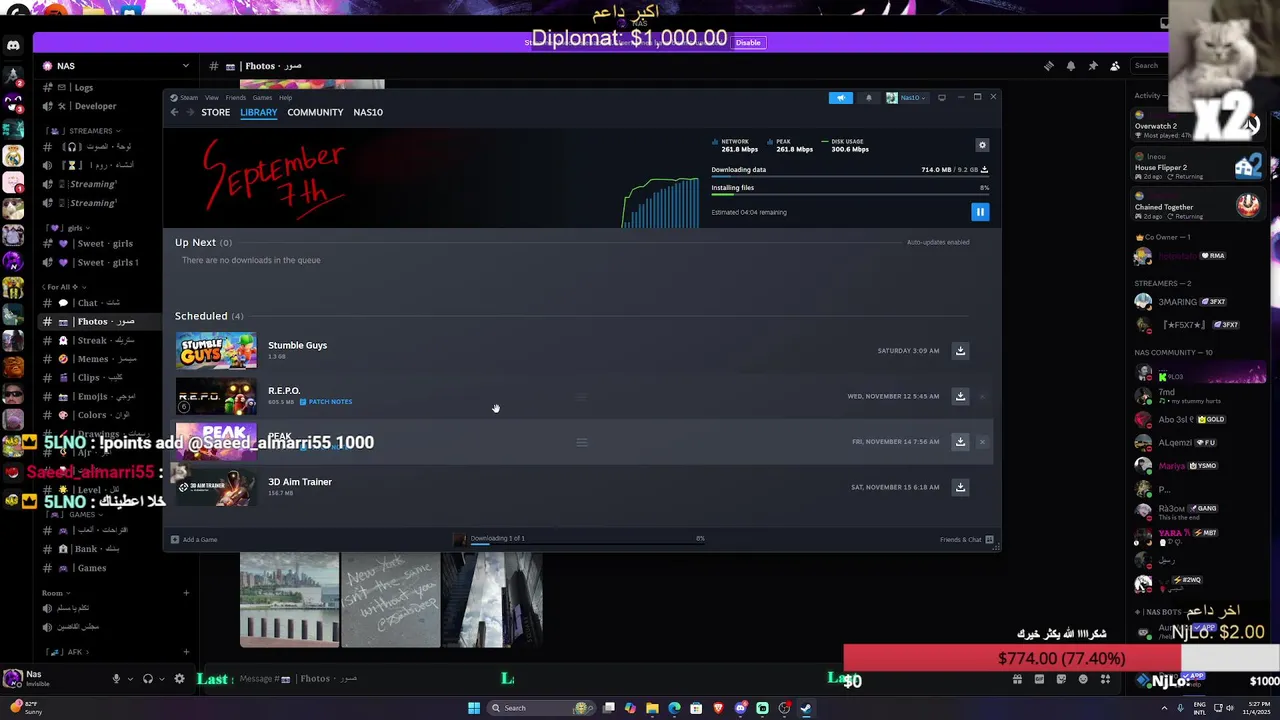Open the View menu in Steam
Viewport: 1280px width, 720px height.
pos(212,98)
